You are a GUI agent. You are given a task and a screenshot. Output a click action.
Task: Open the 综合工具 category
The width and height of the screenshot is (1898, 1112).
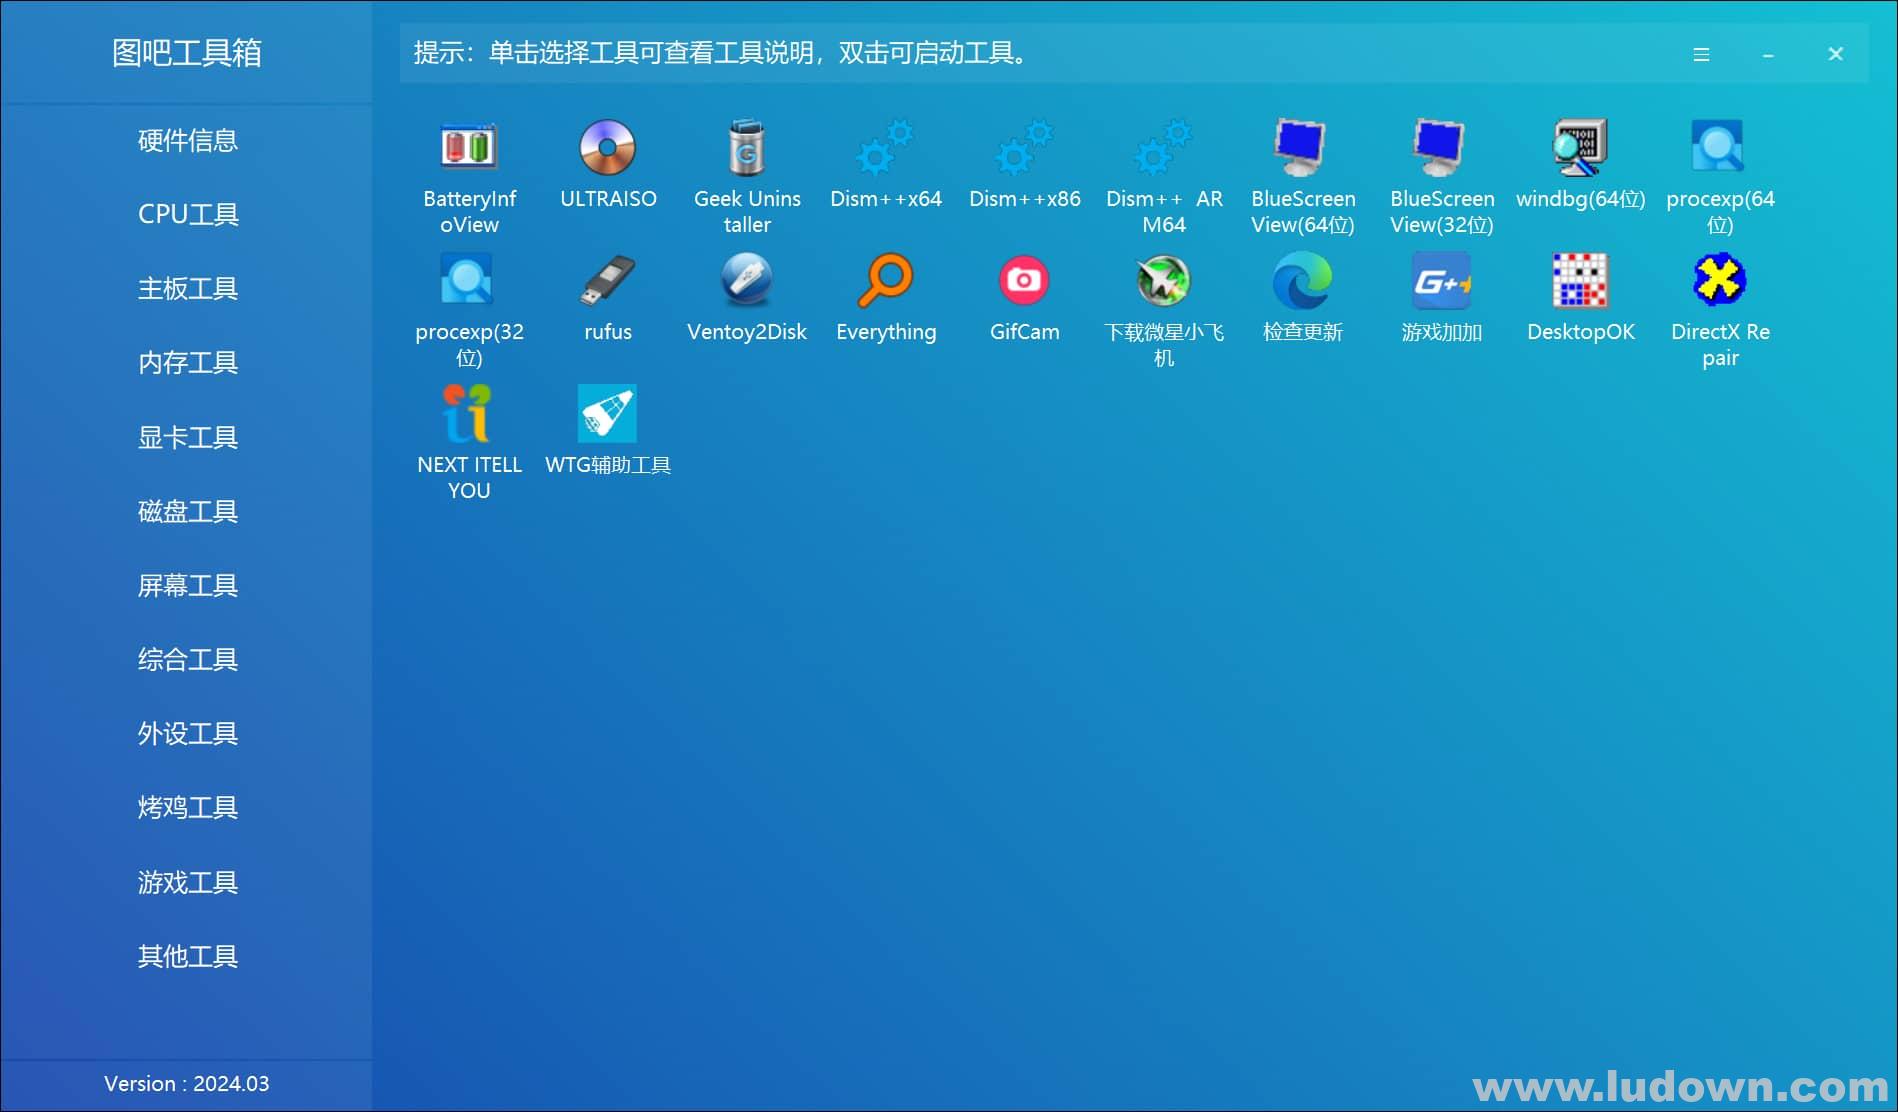point(187,659)
